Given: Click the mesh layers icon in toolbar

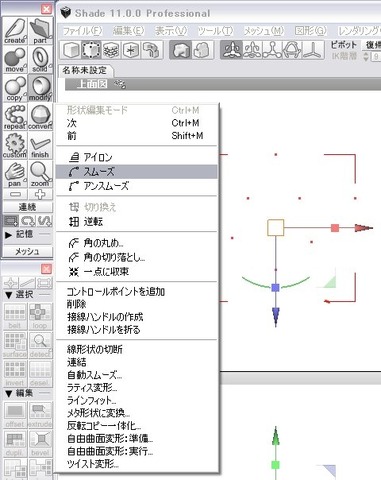Looking at the screenshot, I should [111, 50].
